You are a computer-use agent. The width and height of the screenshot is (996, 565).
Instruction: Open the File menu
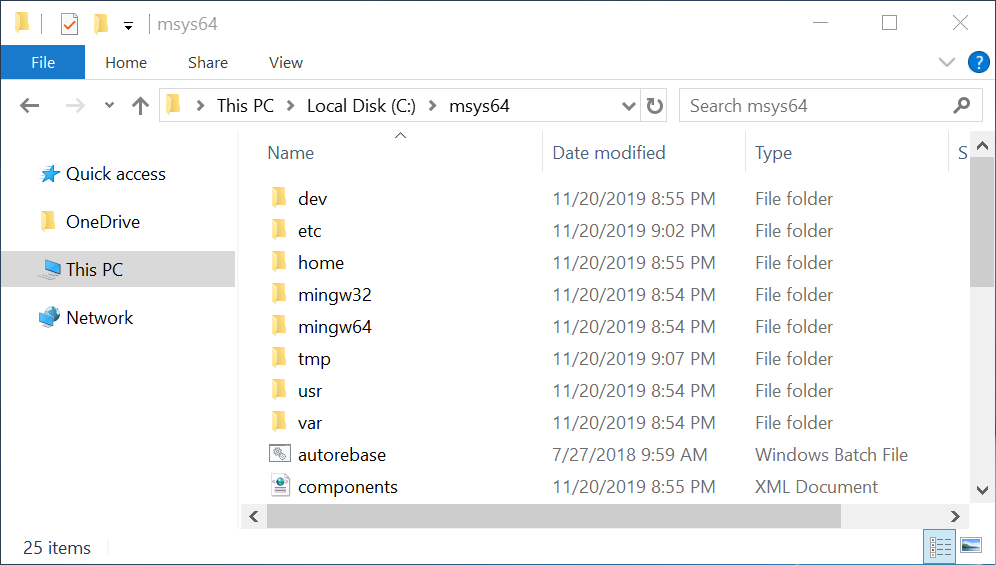43,62
